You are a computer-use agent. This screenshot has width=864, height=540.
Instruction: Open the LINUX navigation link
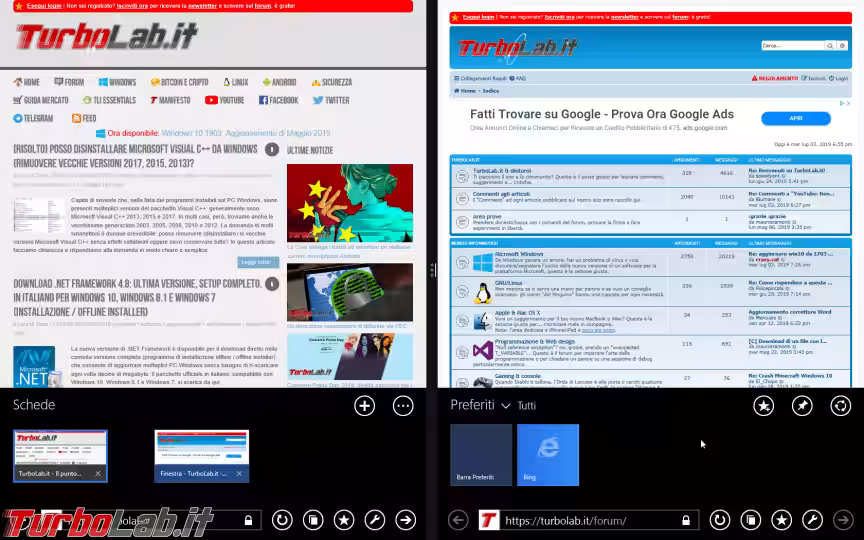[x=236, y=82]
